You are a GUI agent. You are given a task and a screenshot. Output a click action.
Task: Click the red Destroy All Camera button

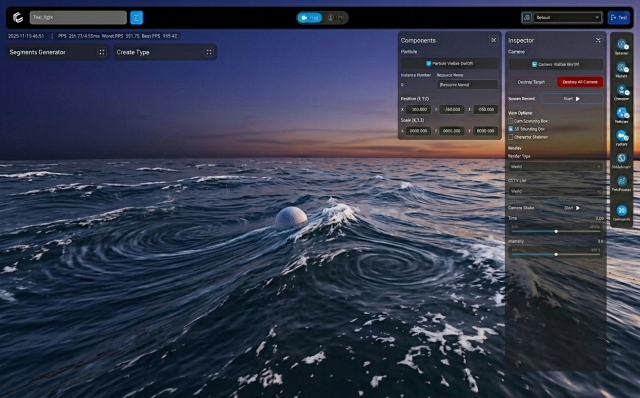click(x=580, y=82)
